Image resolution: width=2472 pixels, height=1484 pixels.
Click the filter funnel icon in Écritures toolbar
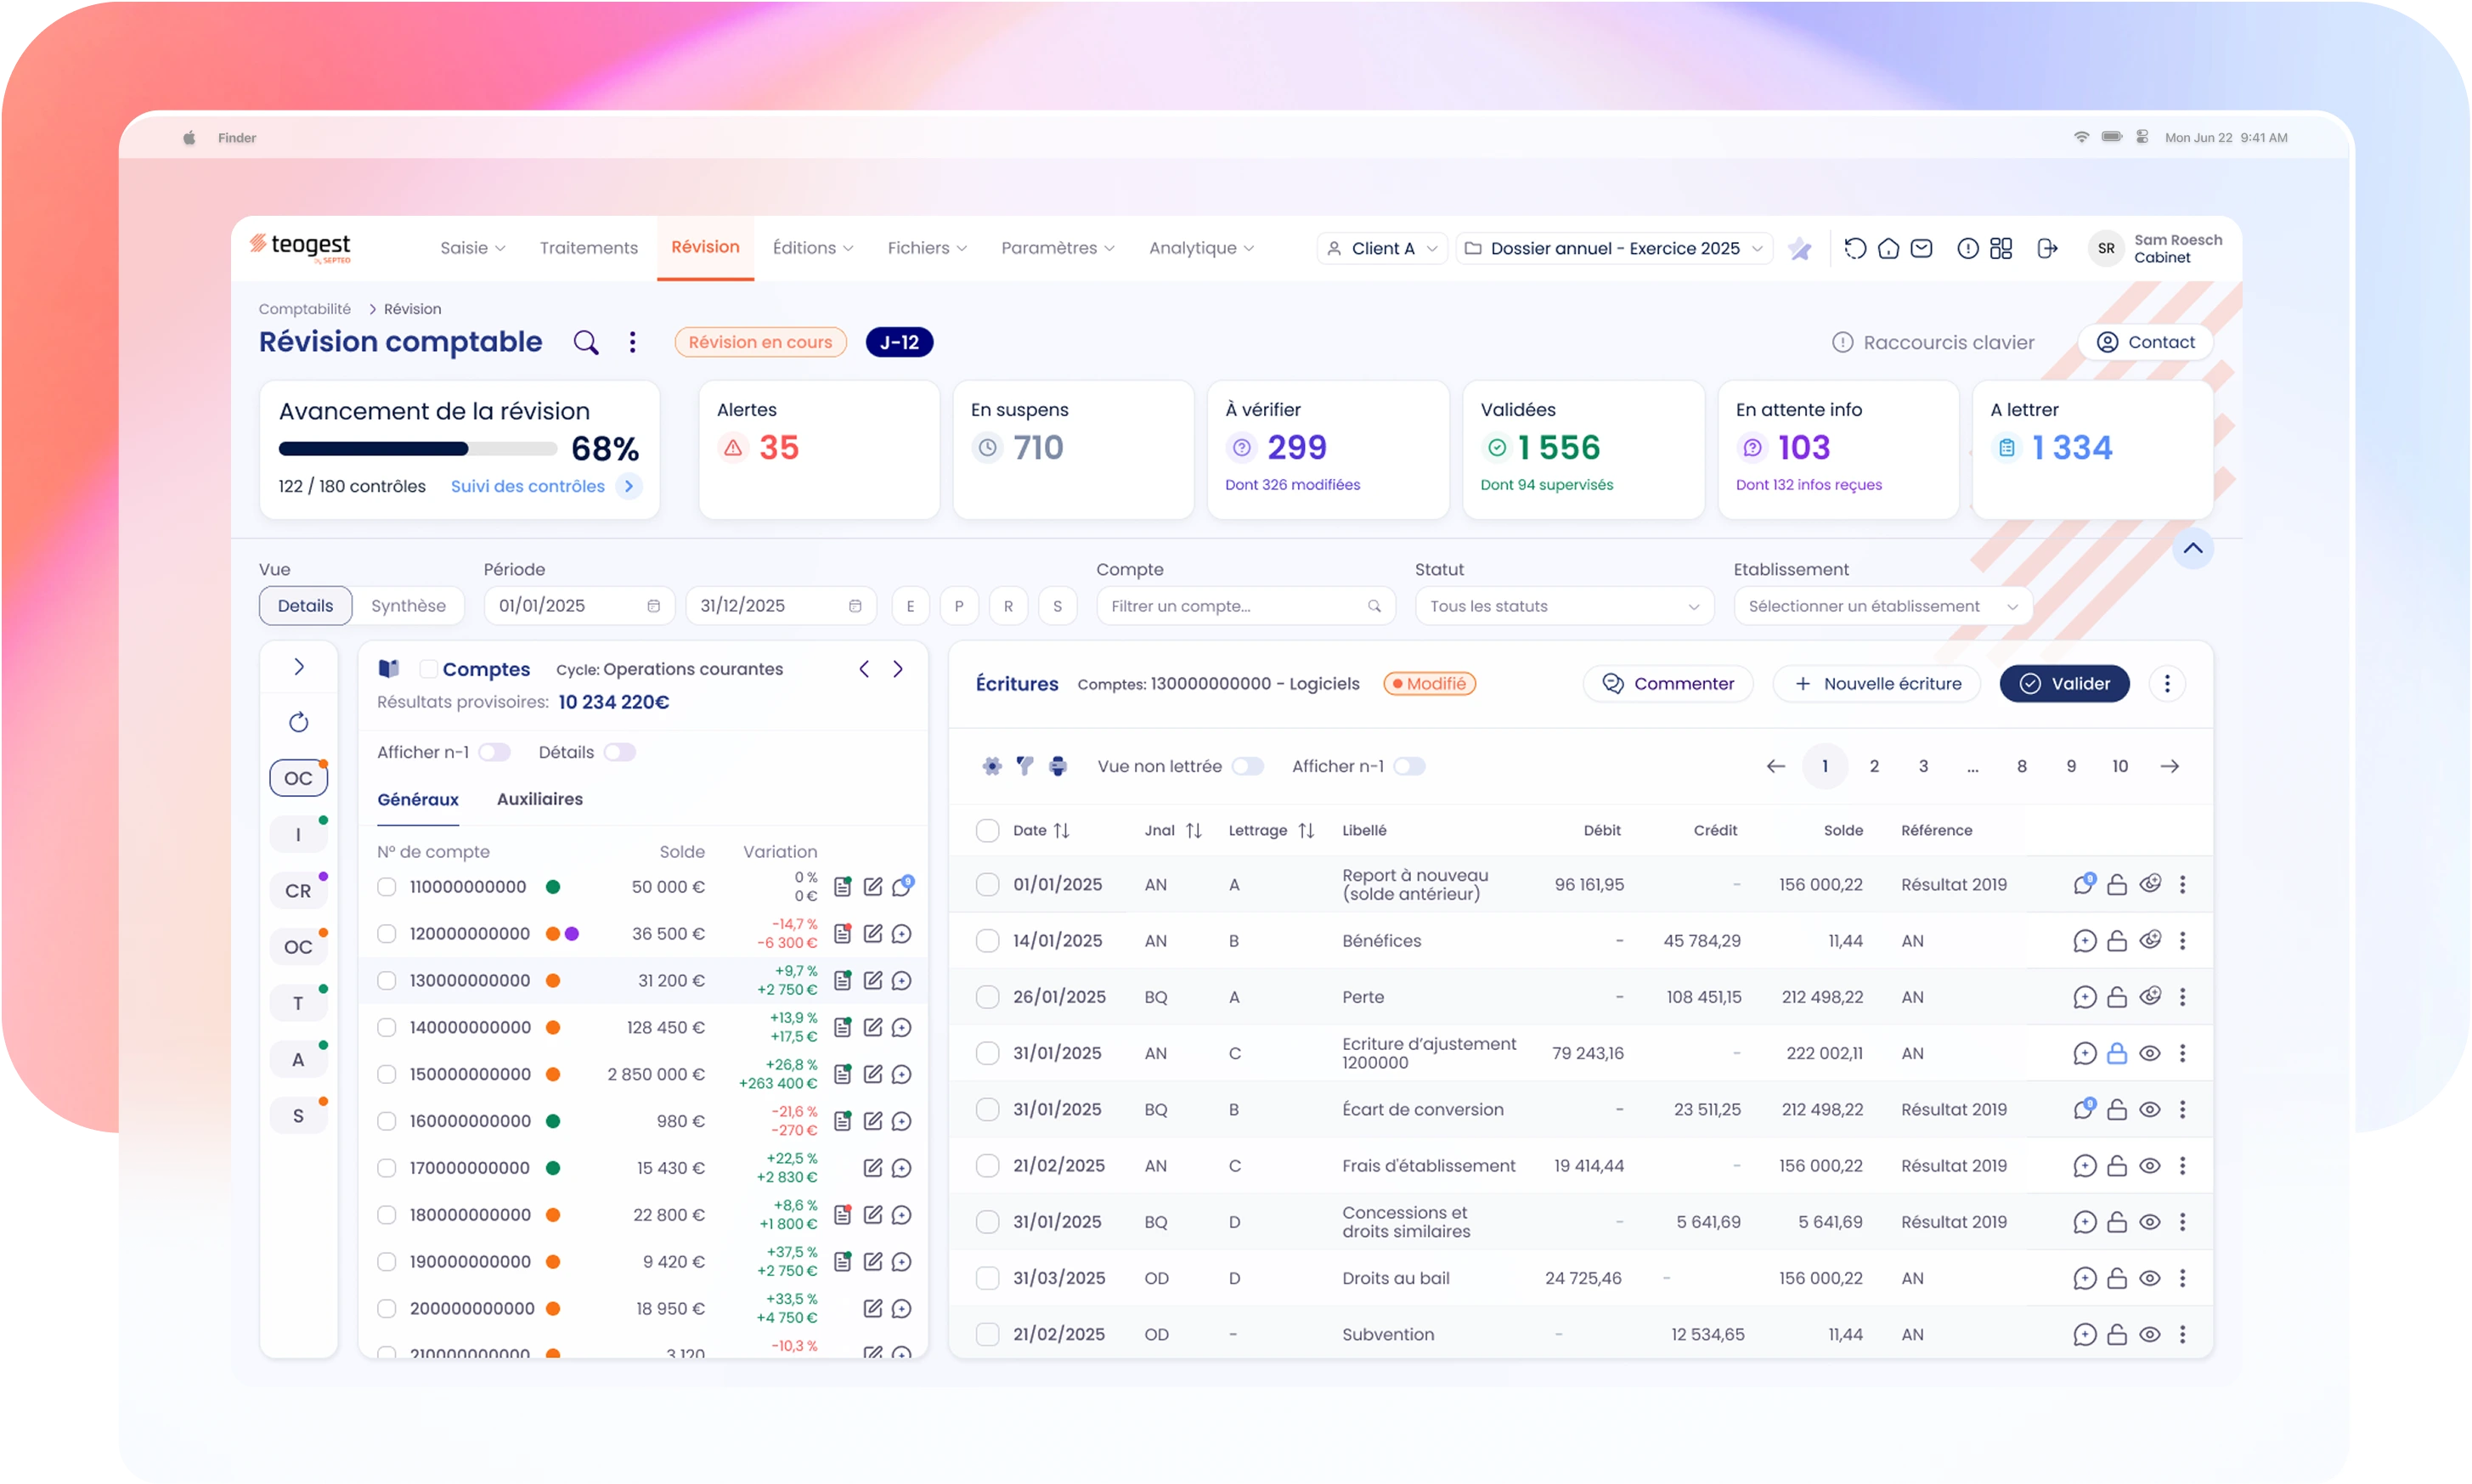click(1024, 766)
